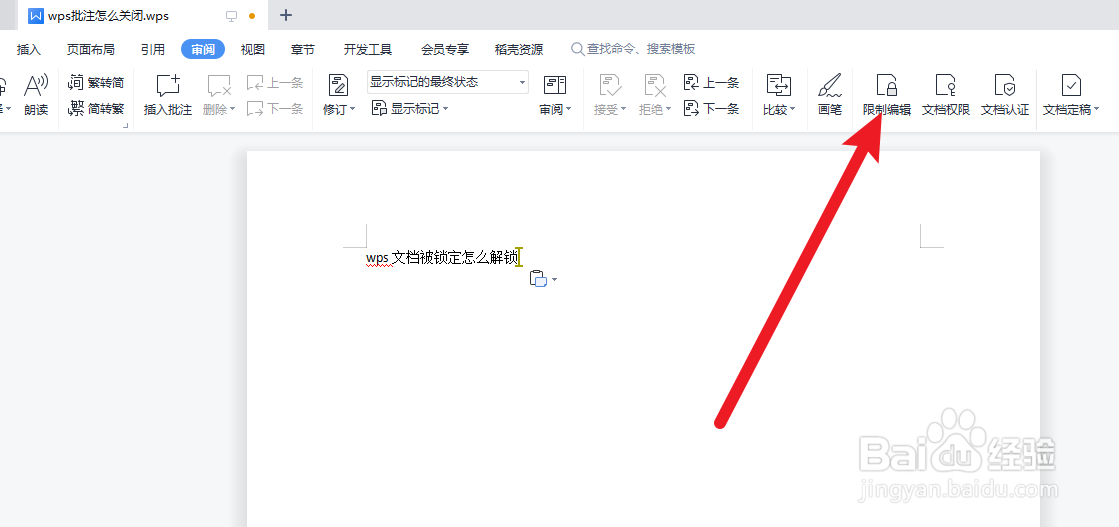
Task: Open the 引用 tab
Action: 153,49
